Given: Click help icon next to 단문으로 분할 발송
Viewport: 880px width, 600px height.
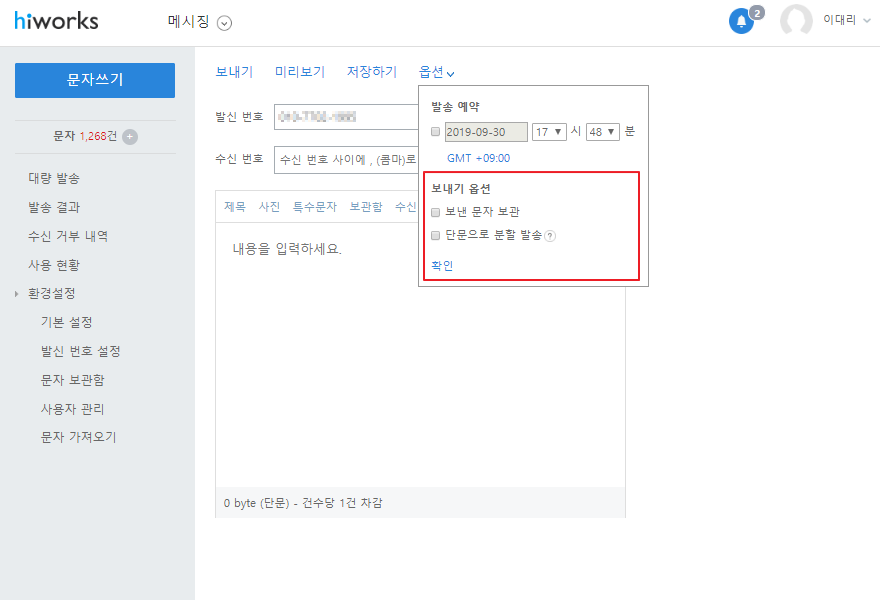Looking at the screenshot, I should click(x=550, y=236).
